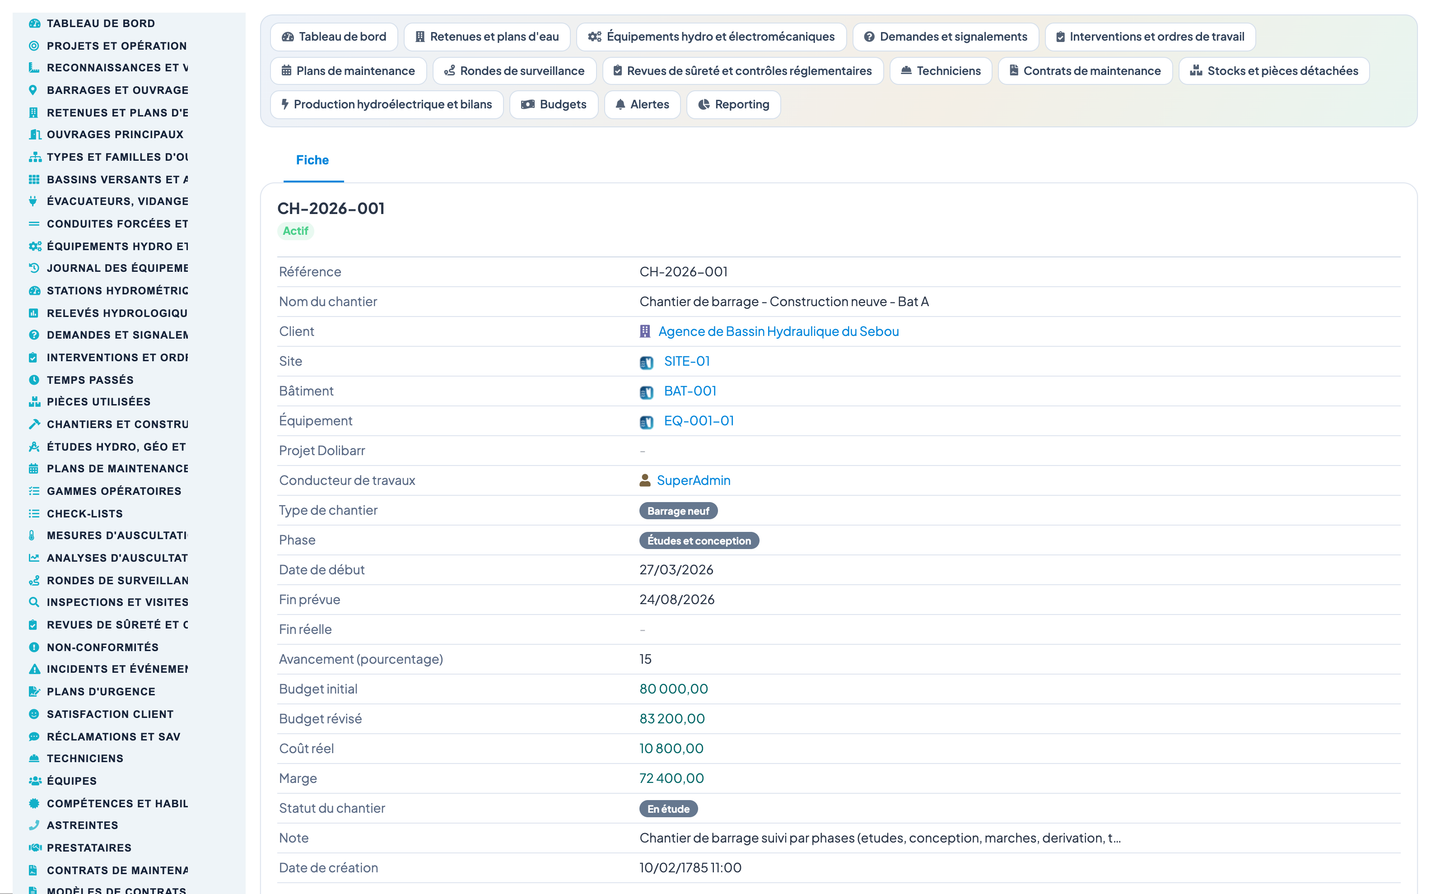The width and height of the screenshot is (1445, 894).
Task: Click the cube icon beside SITE-01
Action: (x=647, y=362)
